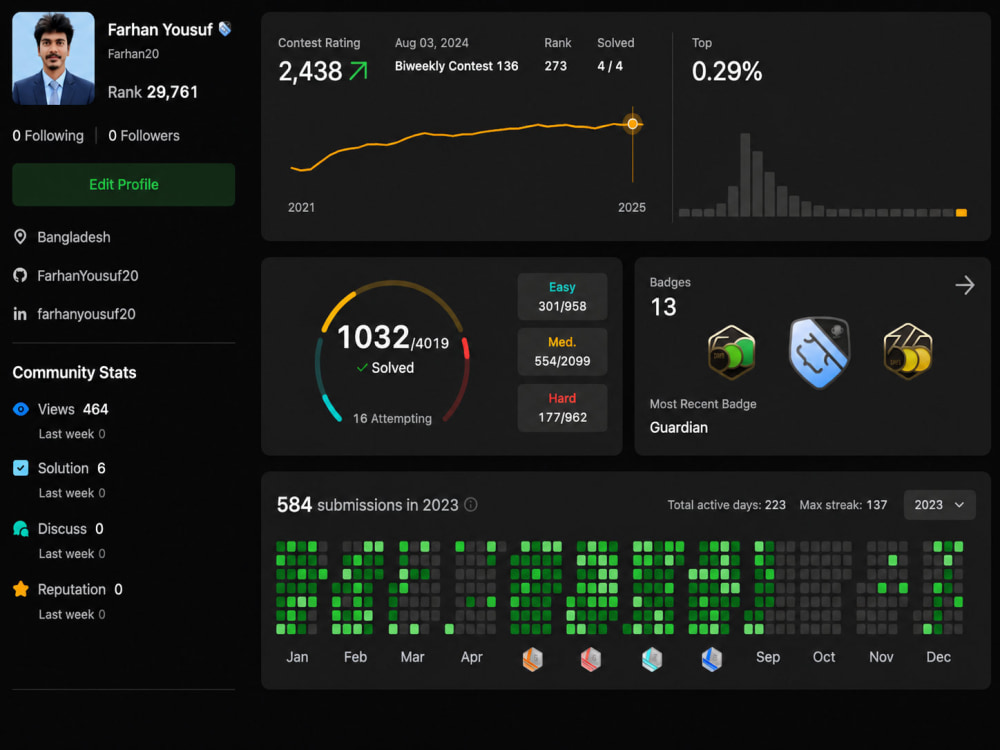1000x750 pixels.
Task: Click the tallest bar in rating histogram
Action: pyautogui.click(x=745, y=175)
